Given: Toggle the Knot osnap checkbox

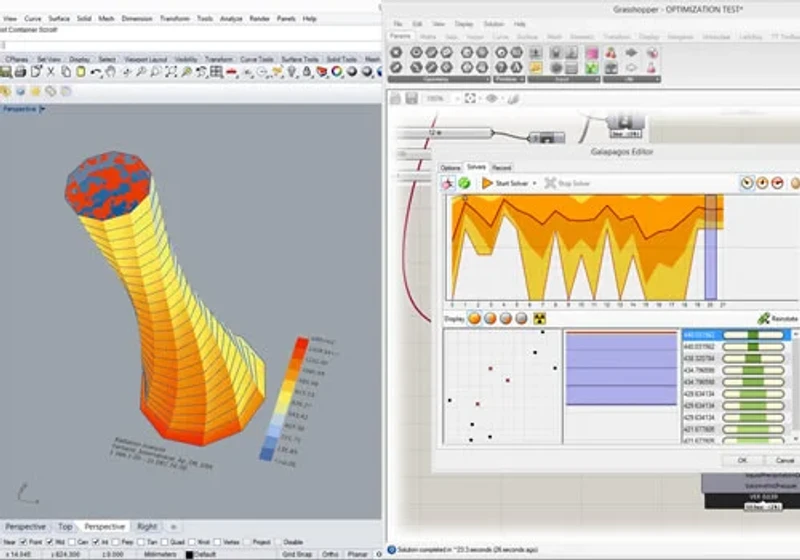Looking at the screenshot, I should (x=192, y=542).
